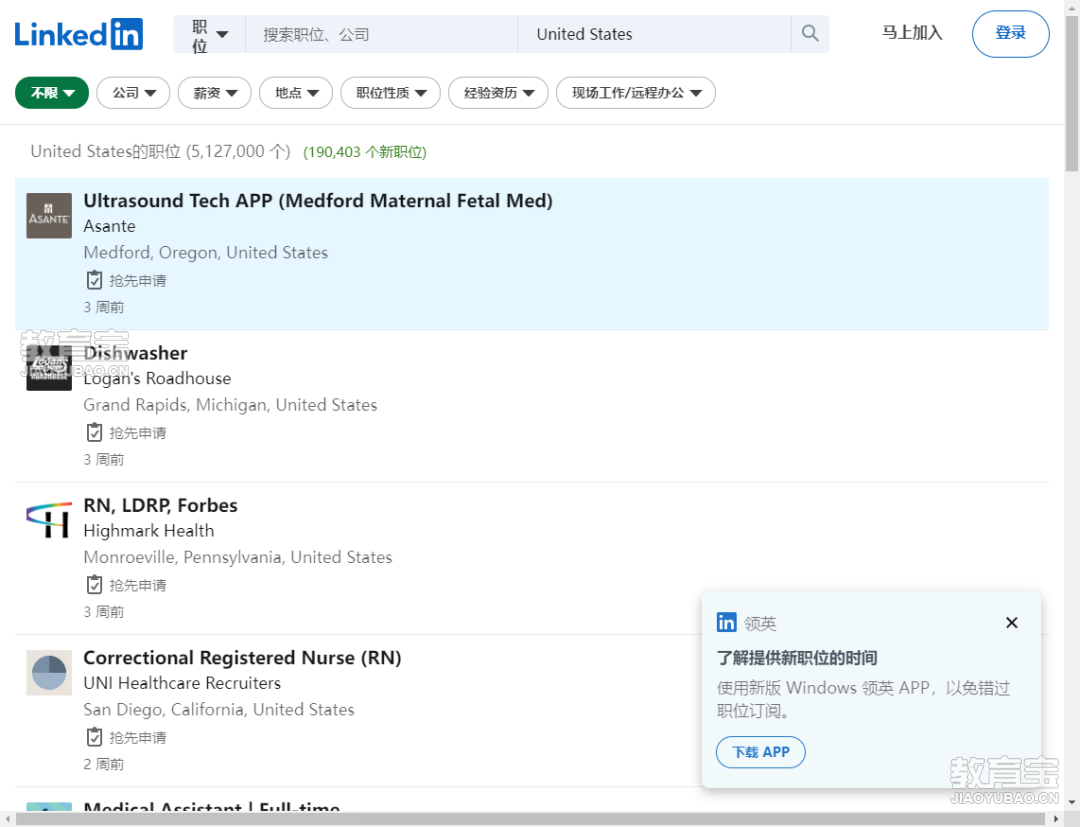The image size is (1080, 827).
Task: Click the Logan's Roadhouse logo thumbnail
Action: pyautogui.click(x=49, y=368)
